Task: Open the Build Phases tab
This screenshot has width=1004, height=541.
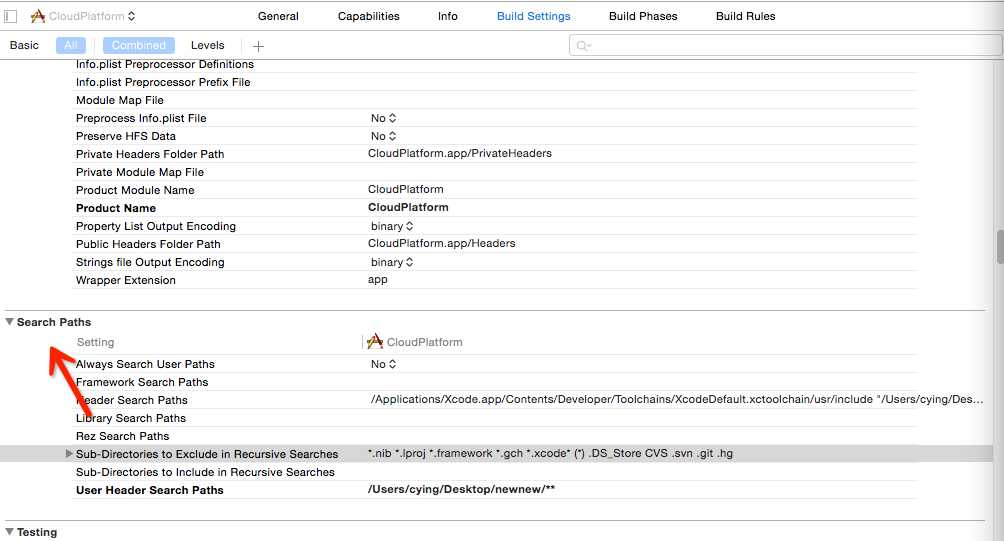Action: [643, 16]
